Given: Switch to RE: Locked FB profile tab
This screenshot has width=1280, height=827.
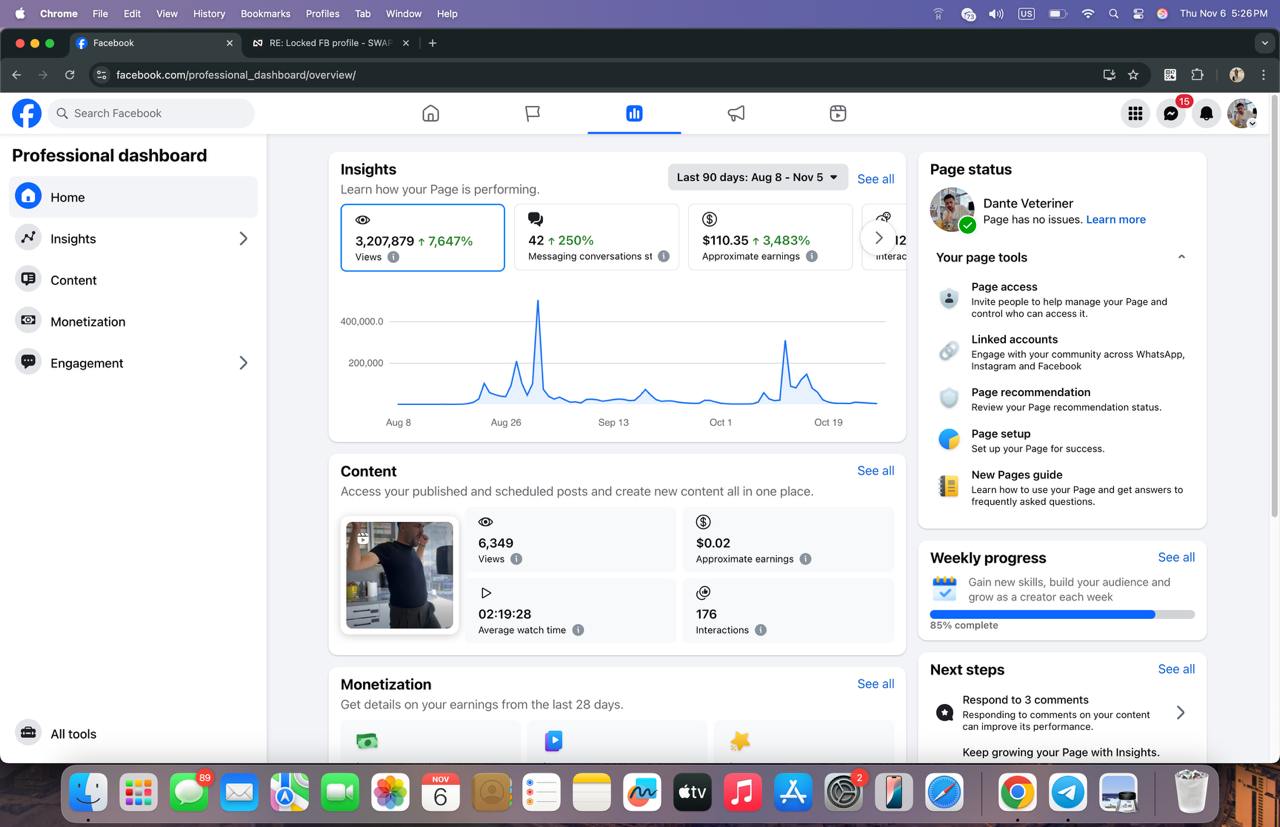Looking at the screenshot, I should [330, 43].
